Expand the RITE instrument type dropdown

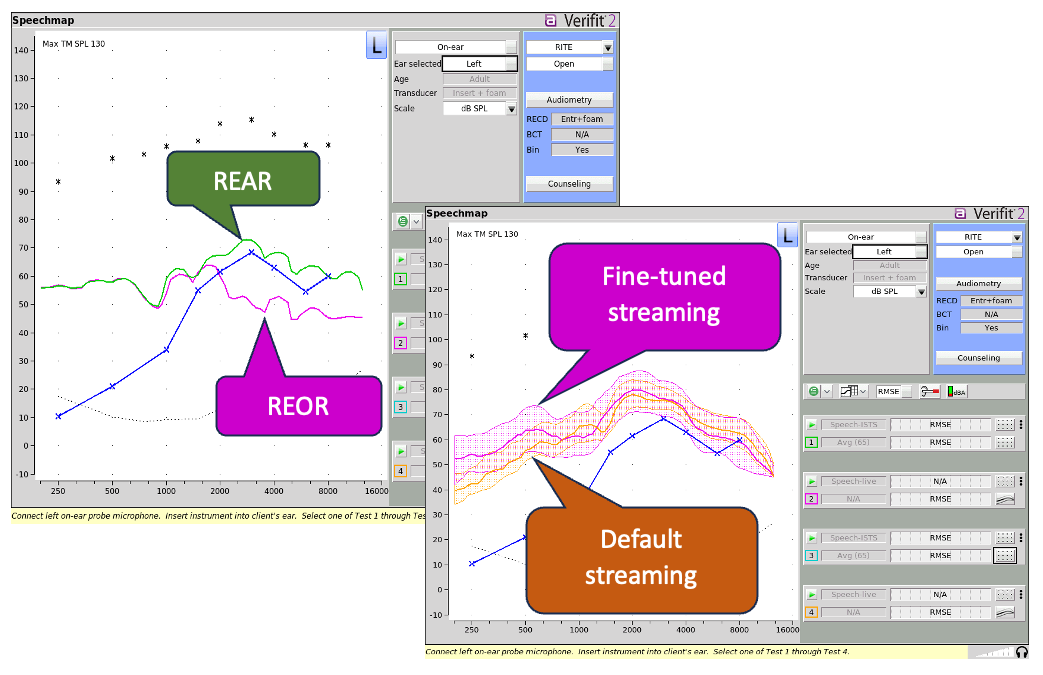point(1016,237)
